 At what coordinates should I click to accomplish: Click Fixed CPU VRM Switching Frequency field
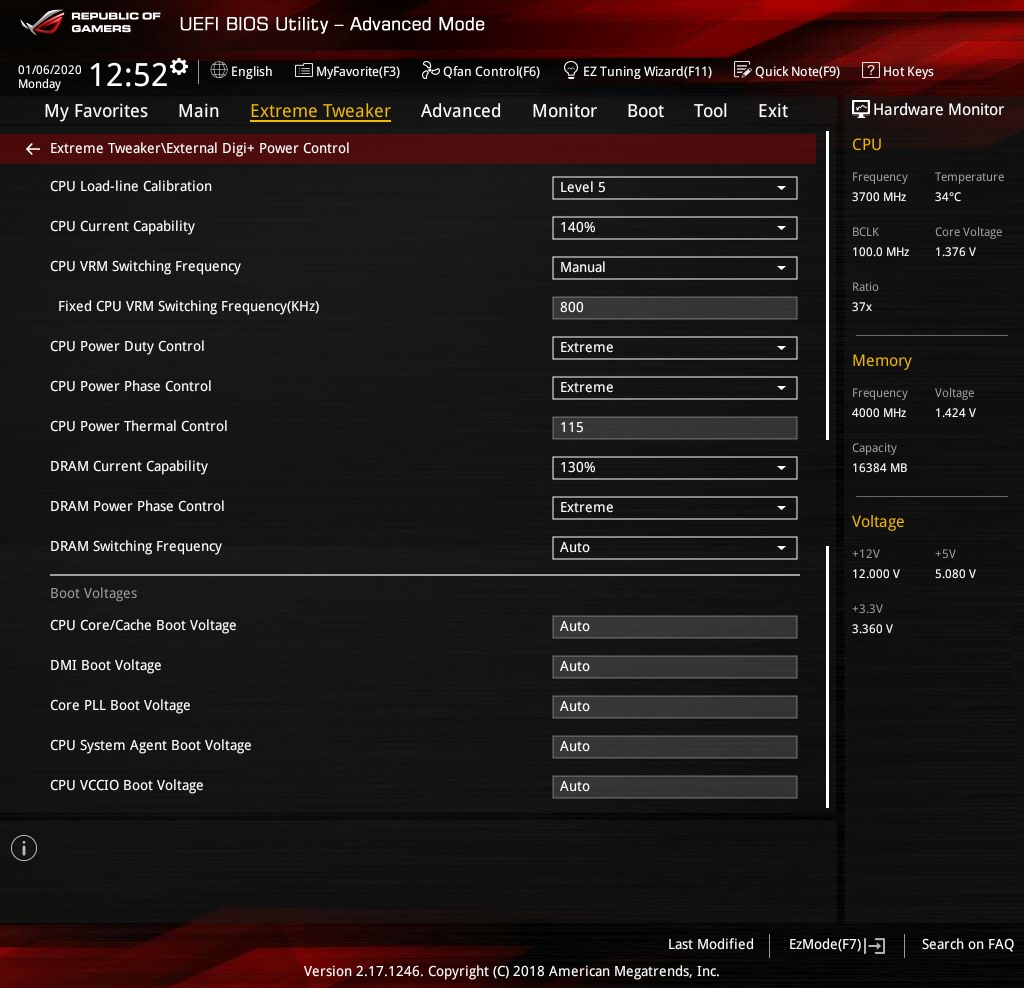[x=675, y=308]
